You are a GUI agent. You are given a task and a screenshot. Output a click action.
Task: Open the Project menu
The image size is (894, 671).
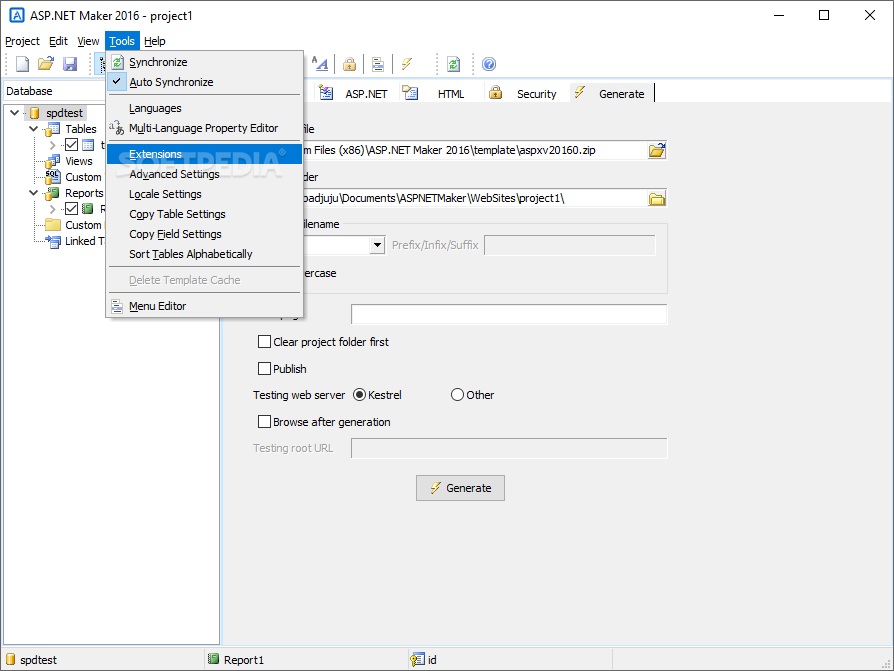[22, 41]
